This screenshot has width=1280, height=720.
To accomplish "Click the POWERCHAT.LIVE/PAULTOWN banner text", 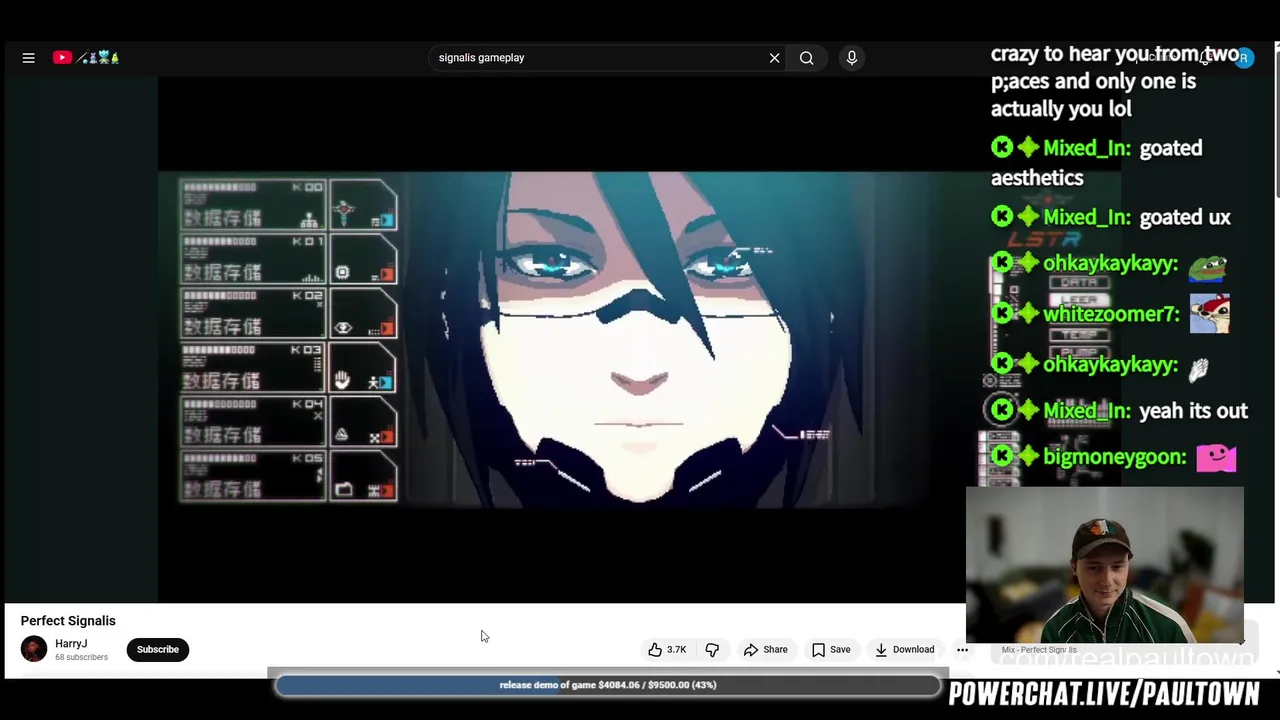I will [x=1104, y=694].
